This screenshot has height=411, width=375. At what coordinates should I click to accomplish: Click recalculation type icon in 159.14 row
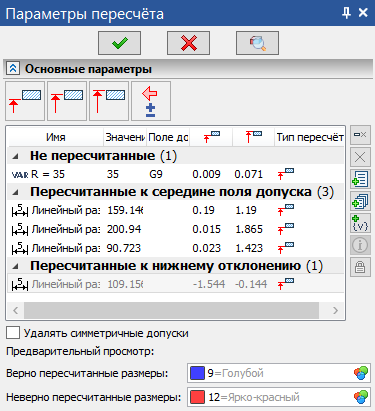(286, 210)
